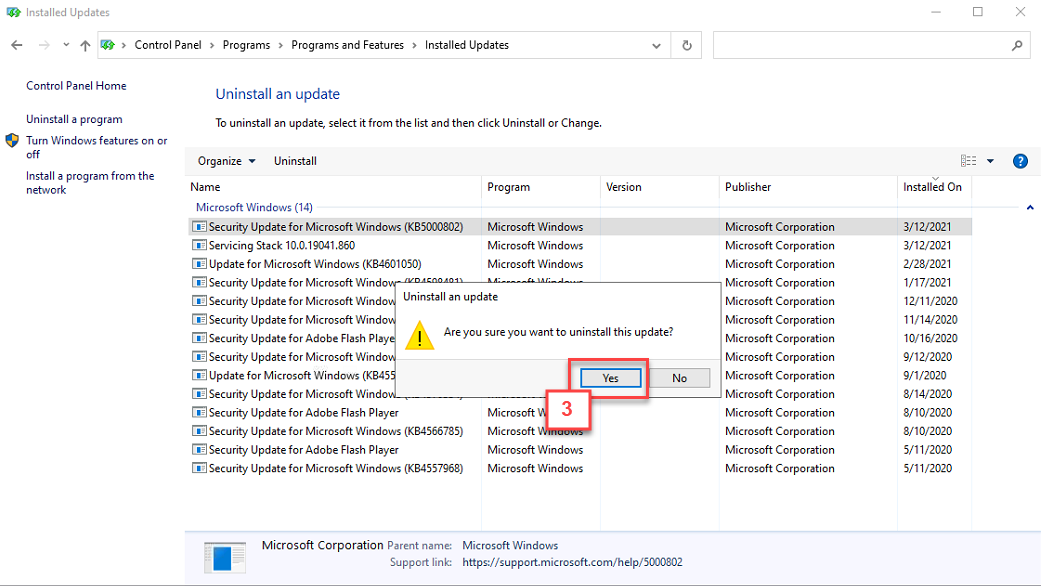Open Uninstall a program link
The height and width of the screenshot is (586, 1041).
pos(74,119)
